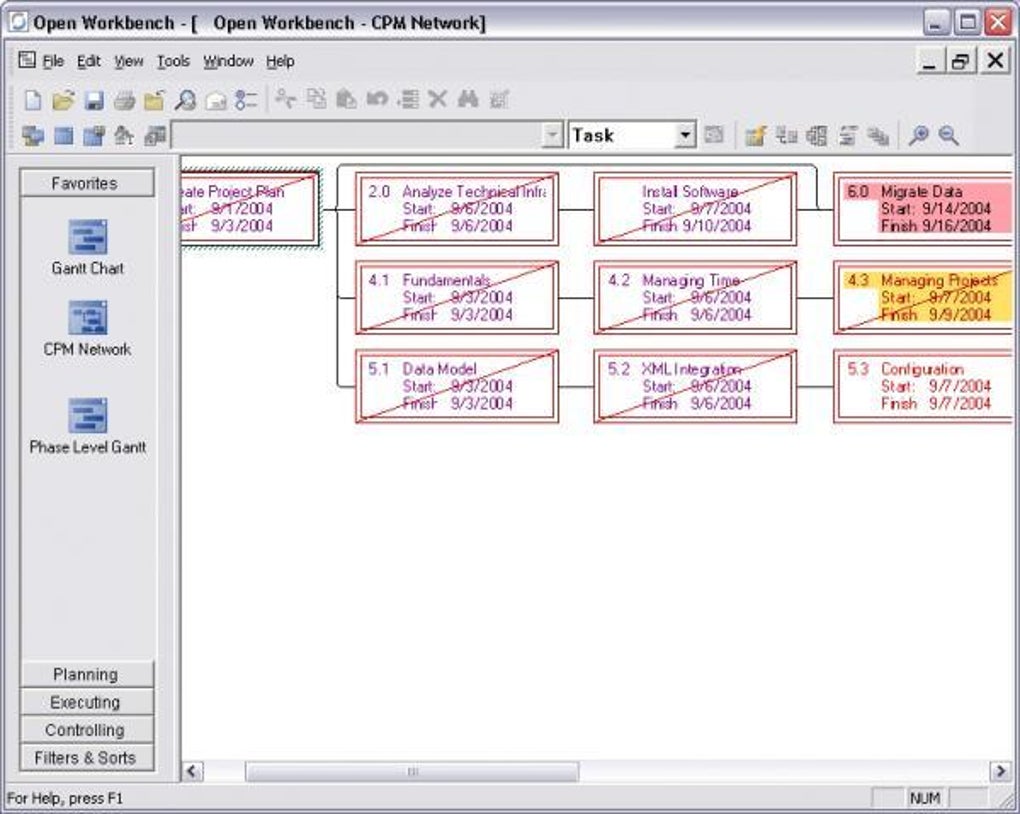Open the Tools menu
The image size is (1020, 814).
(x=173, y=61)
